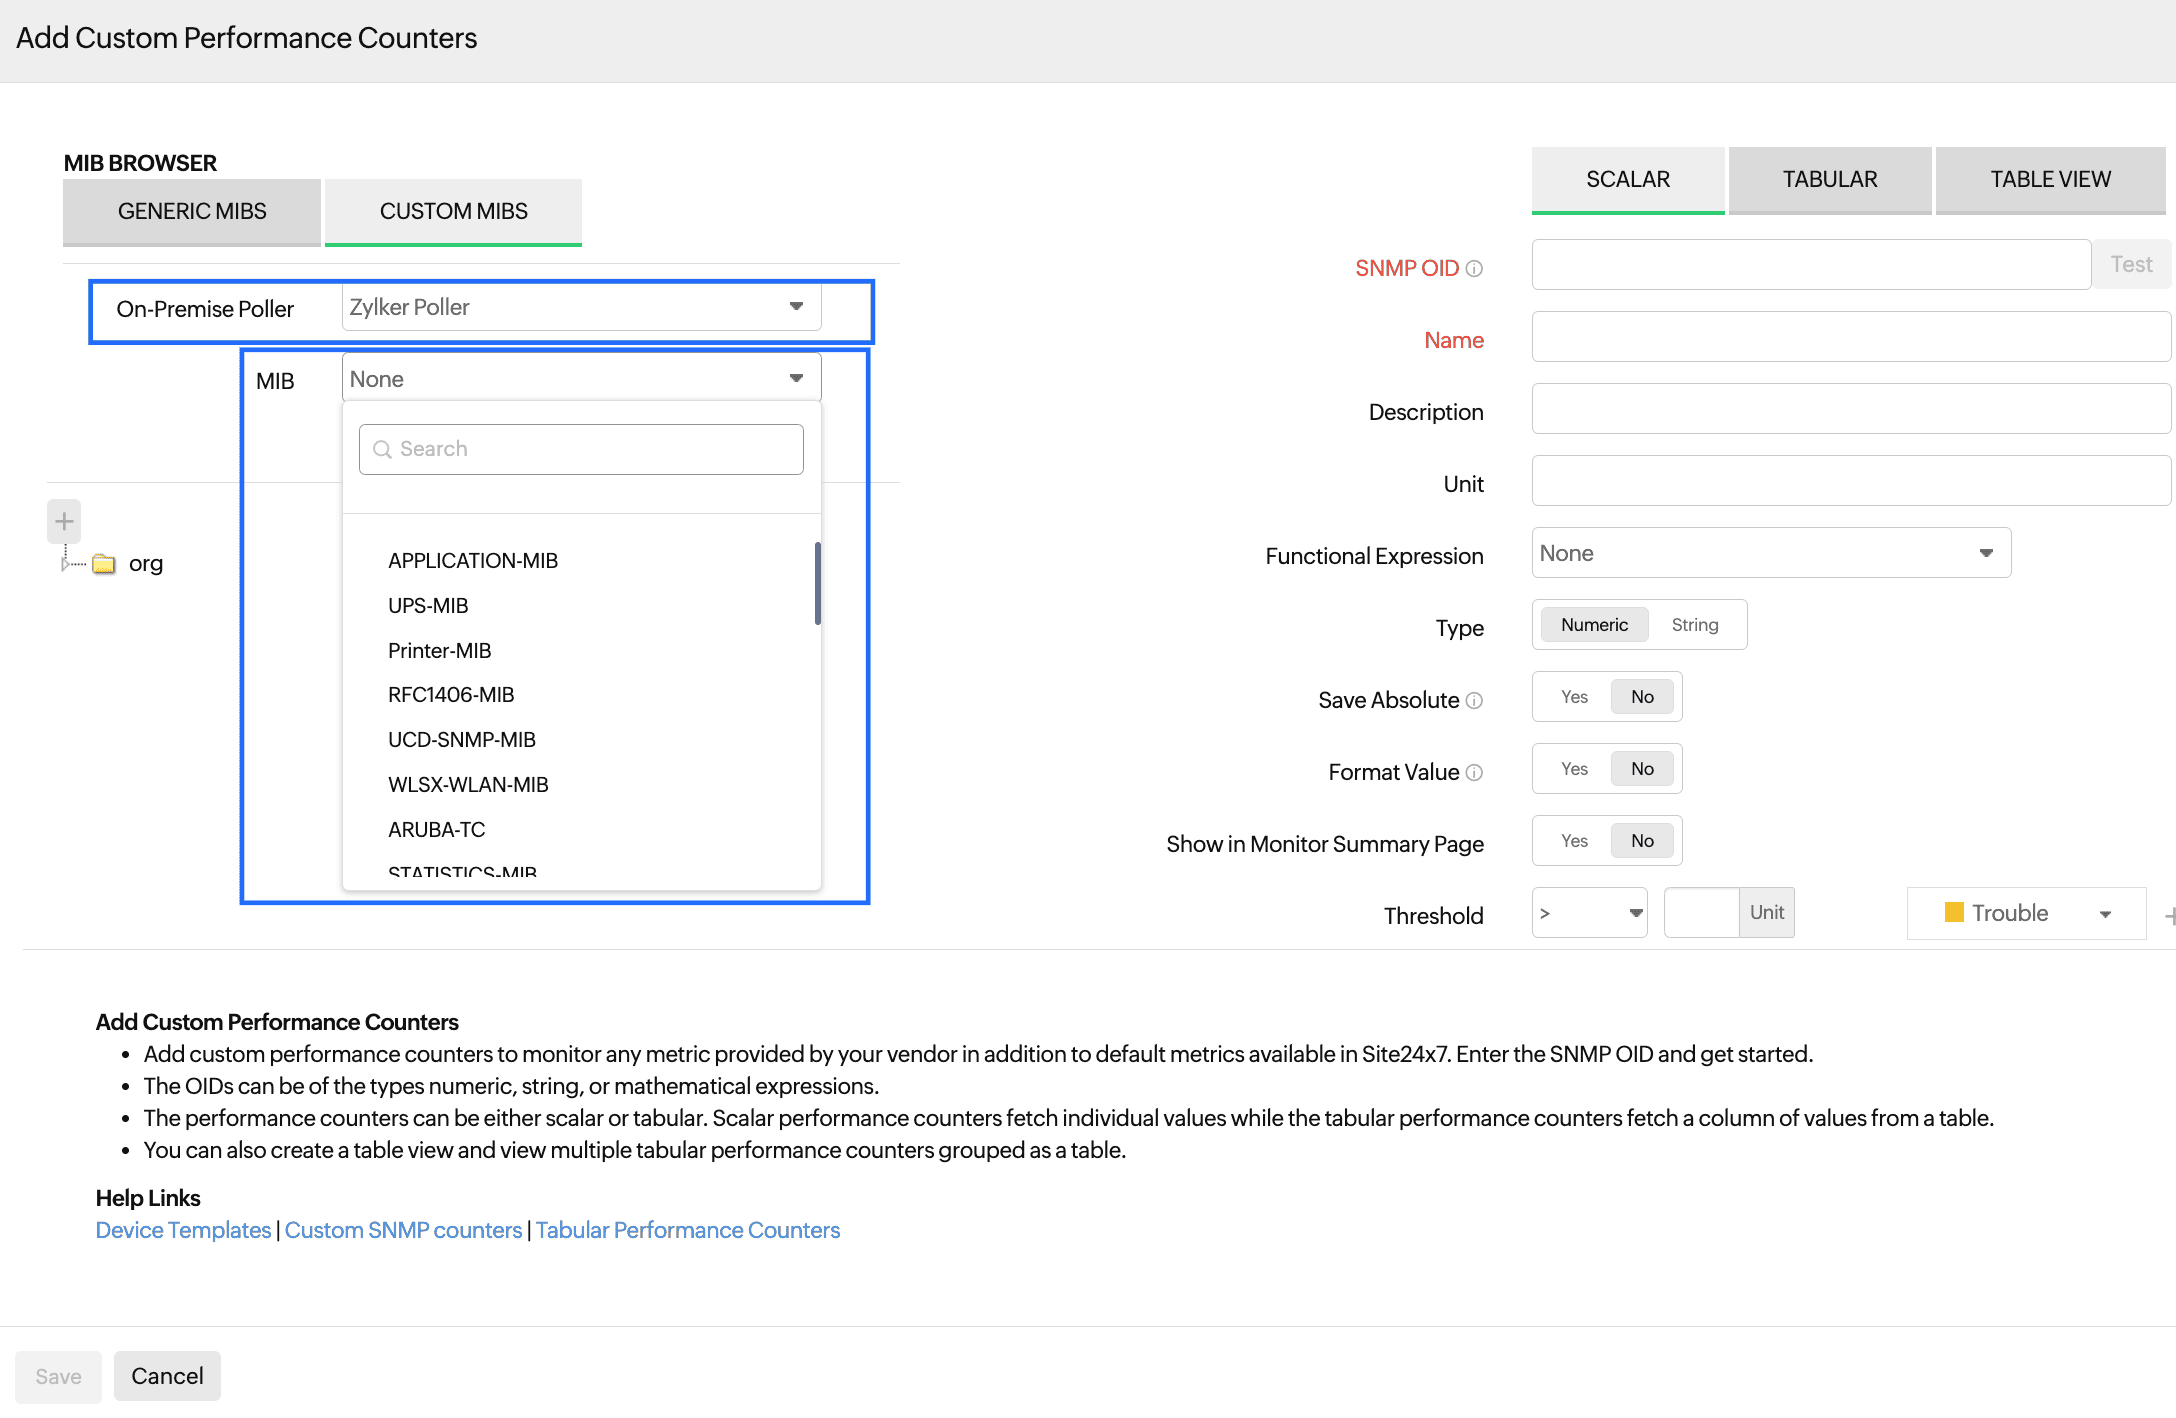2176x1418 pixels.
Task: Click the yellow Trouble status swatch
Action: point(1954,912)
